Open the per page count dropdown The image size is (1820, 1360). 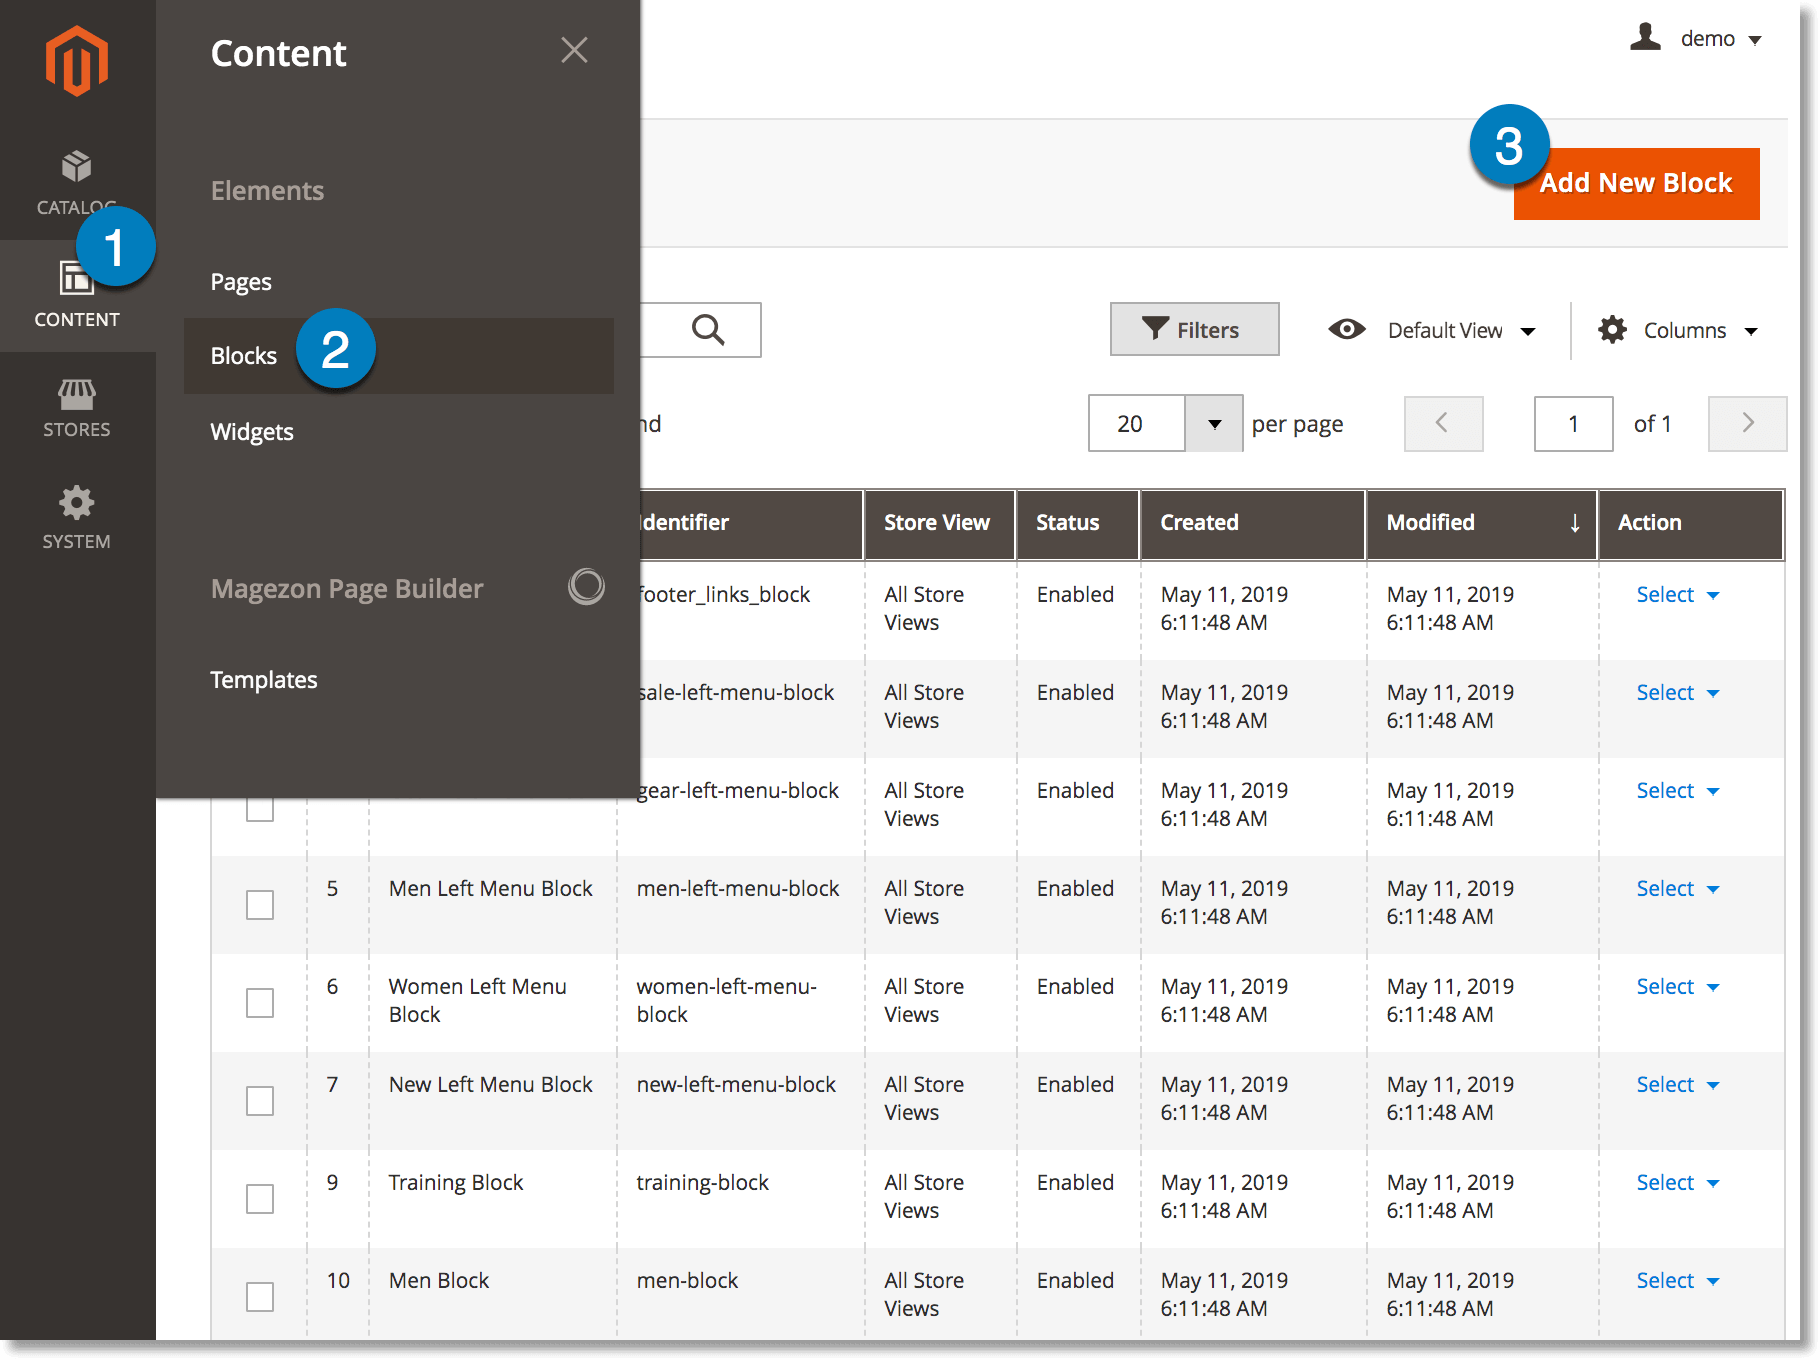1214,423
